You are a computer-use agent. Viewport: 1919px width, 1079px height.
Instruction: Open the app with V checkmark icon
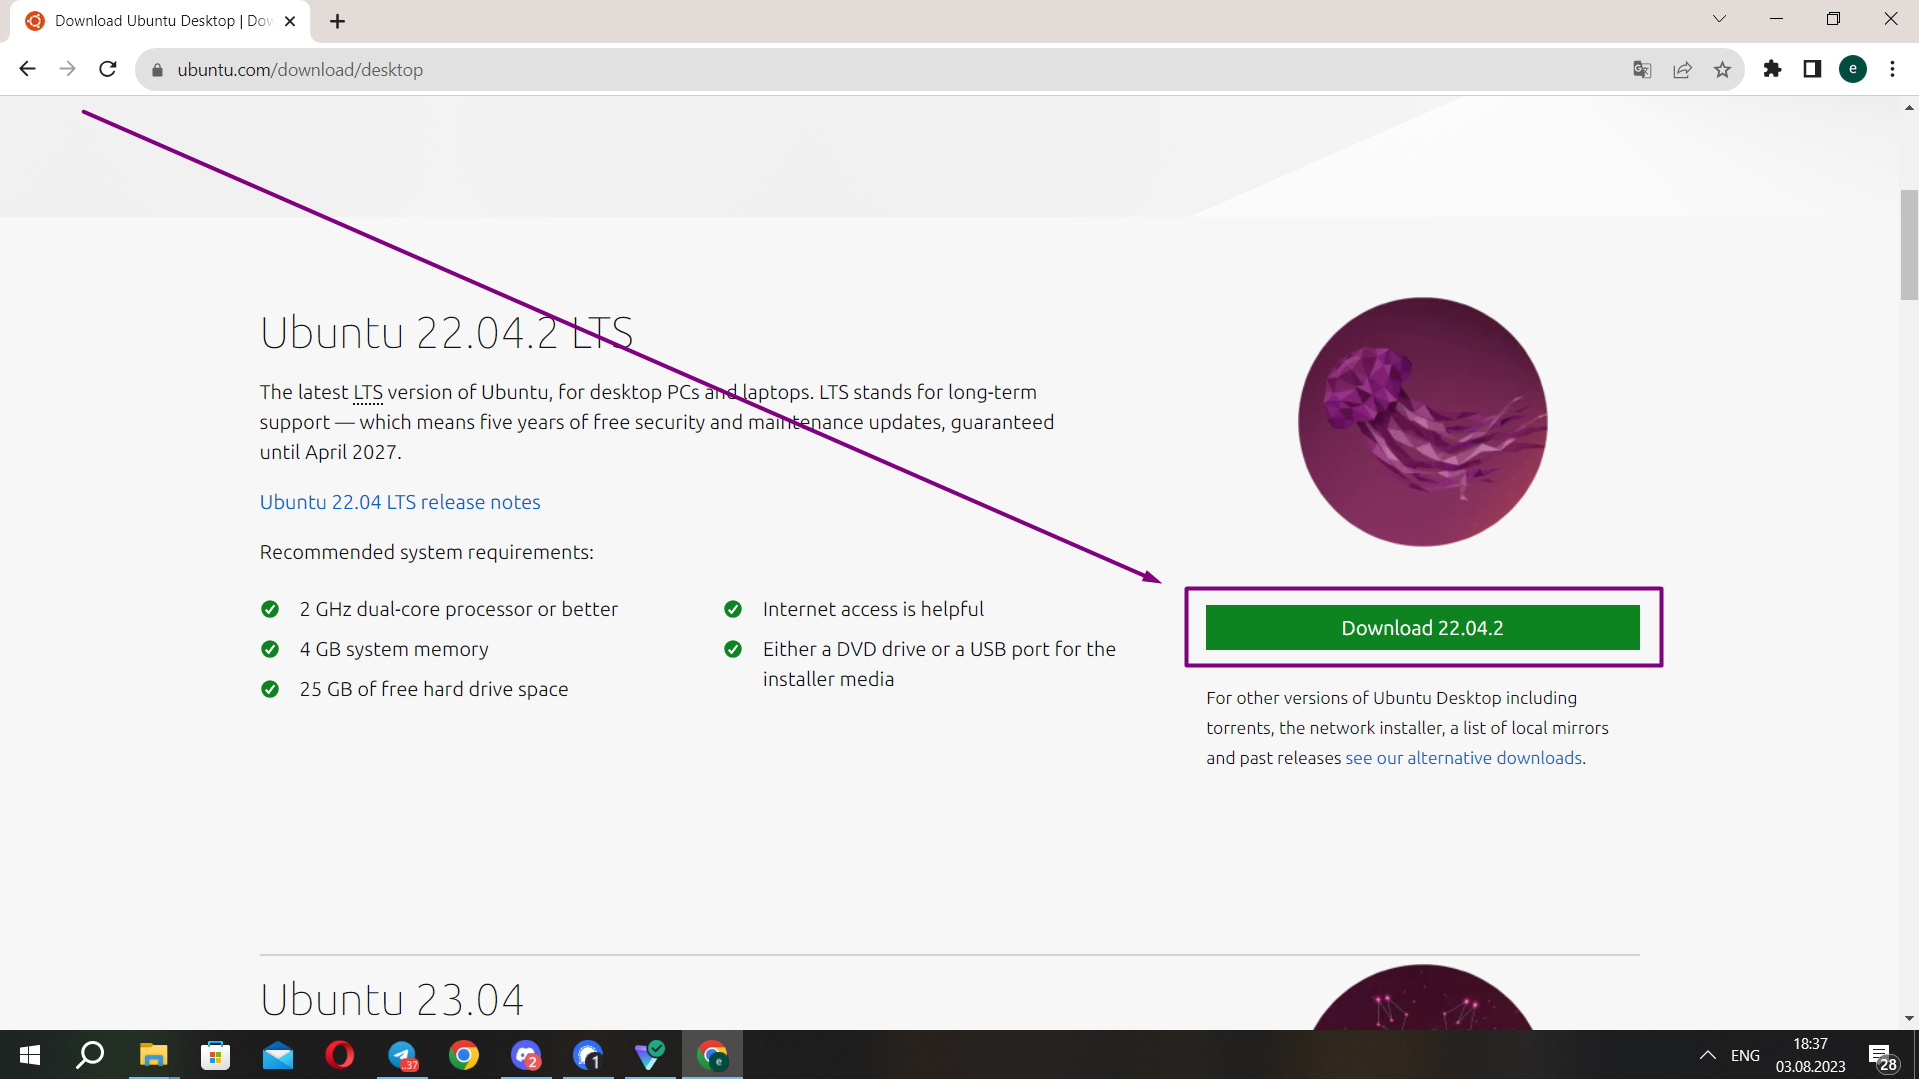650,1055
